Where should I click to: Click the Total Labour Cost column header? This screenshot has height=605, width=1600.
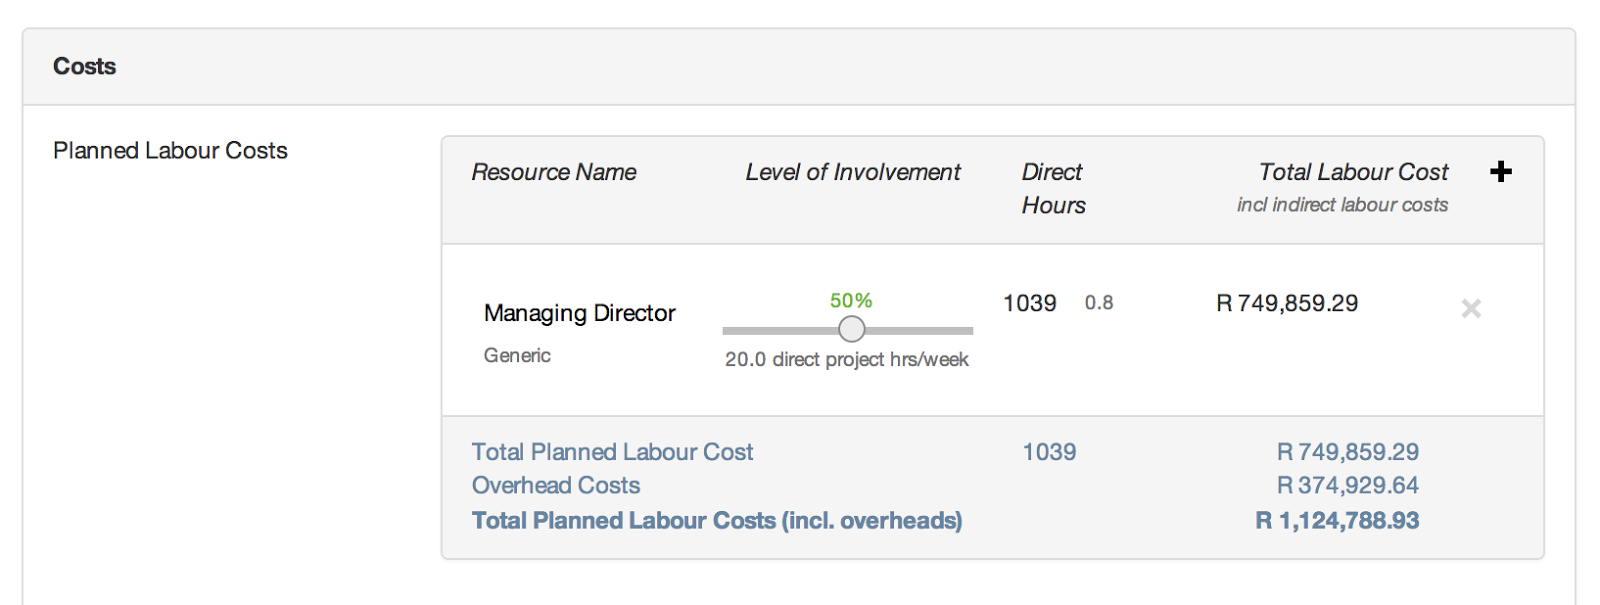click(1352, 171)
